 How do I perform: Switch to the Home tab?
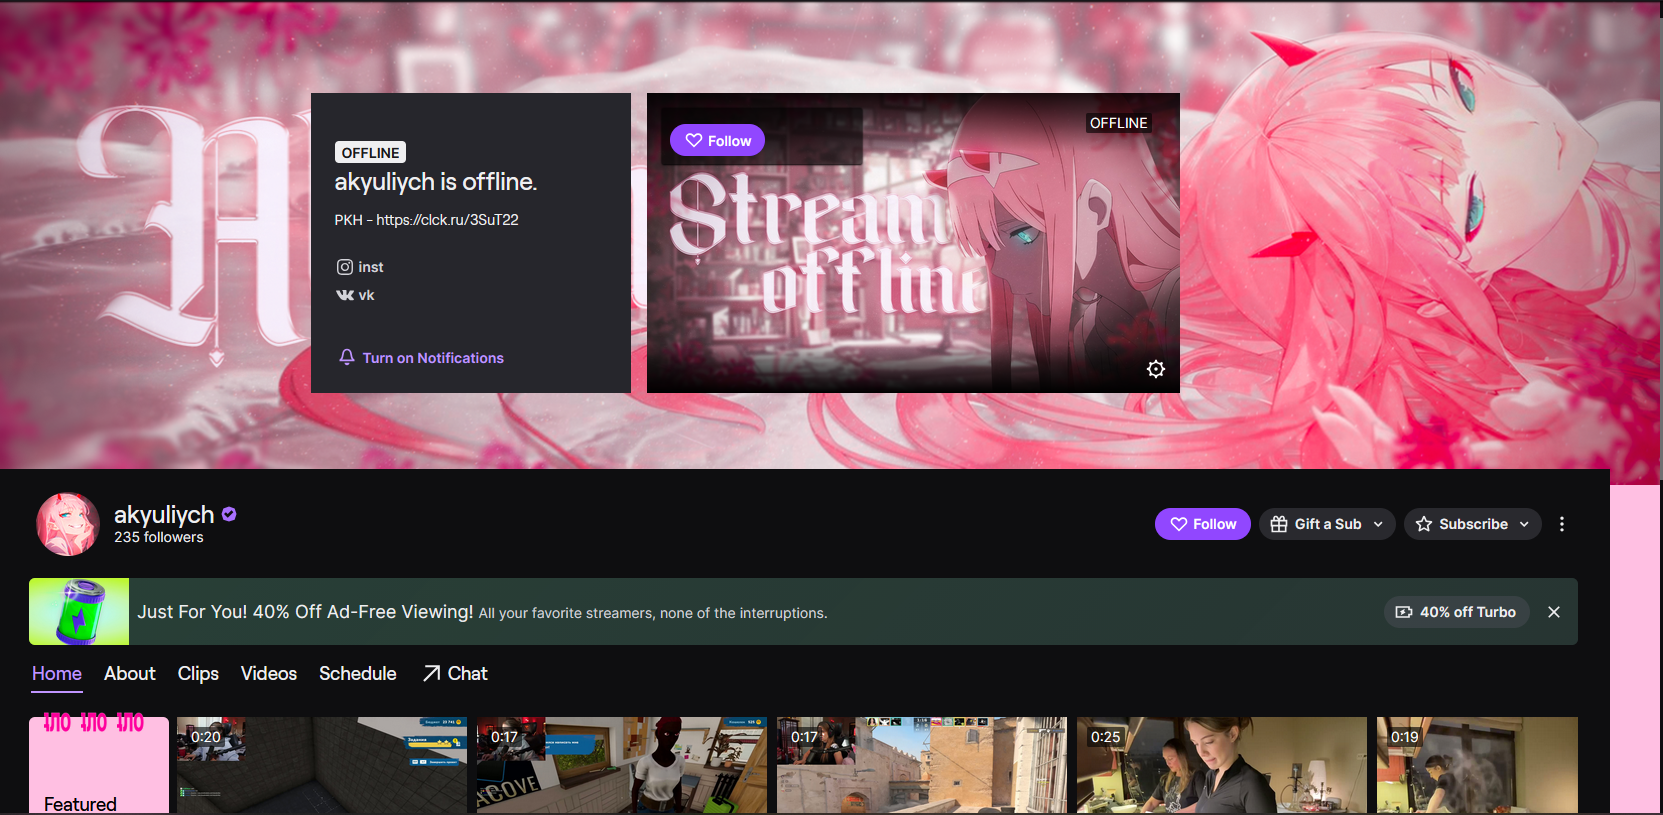(x=57, y=674)
